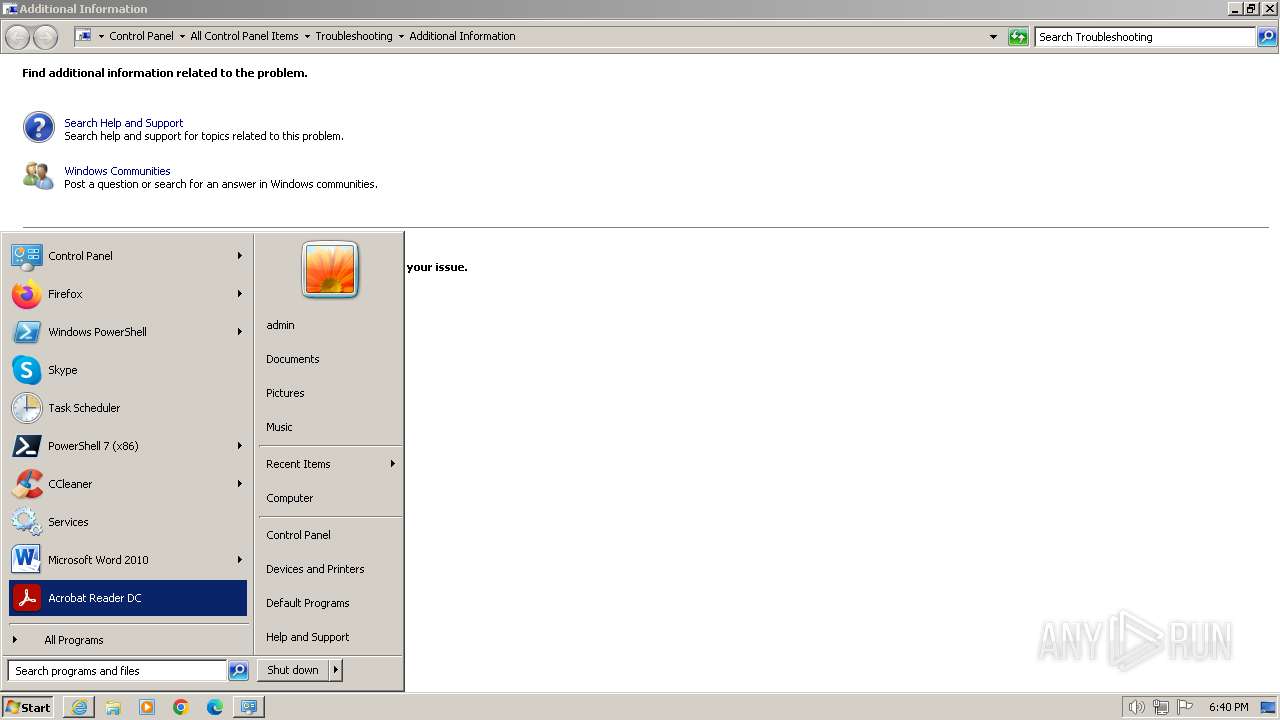
Task: Click the clock showing 6:40 PM
Action: click(1228, 707)
